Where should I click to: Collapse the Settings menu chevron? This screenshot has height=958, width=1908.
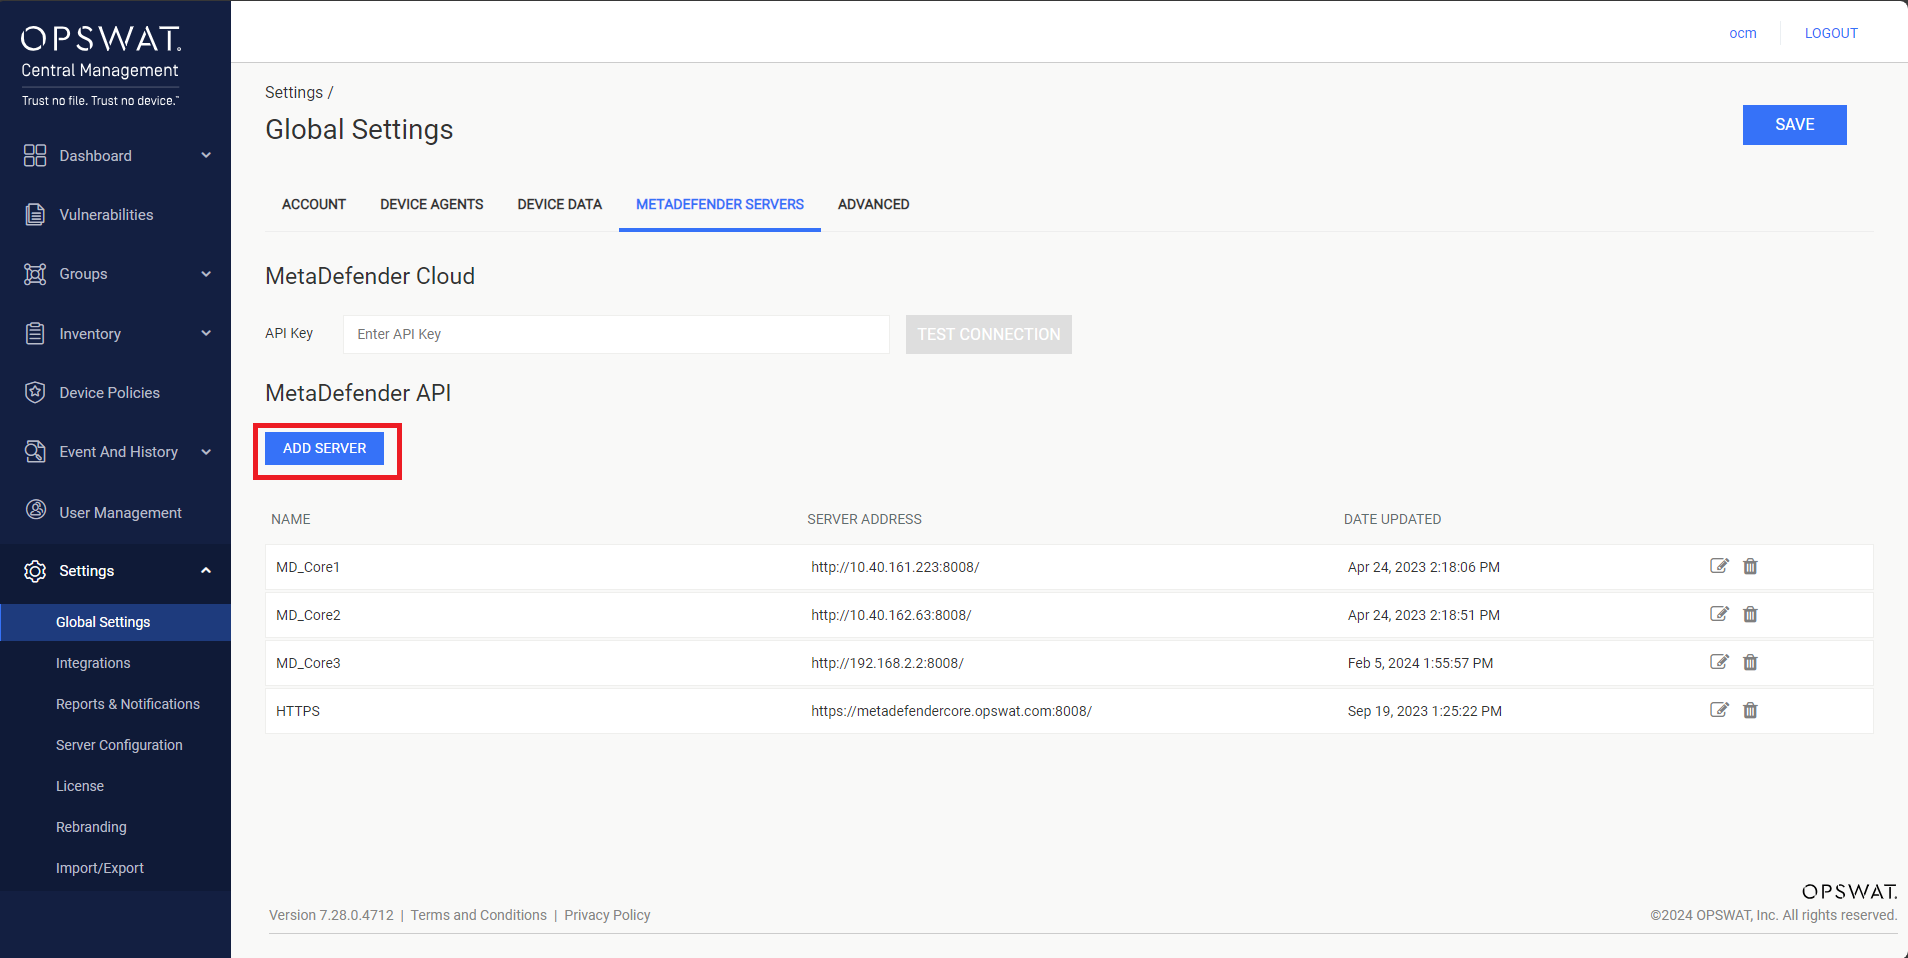point(206,571)
